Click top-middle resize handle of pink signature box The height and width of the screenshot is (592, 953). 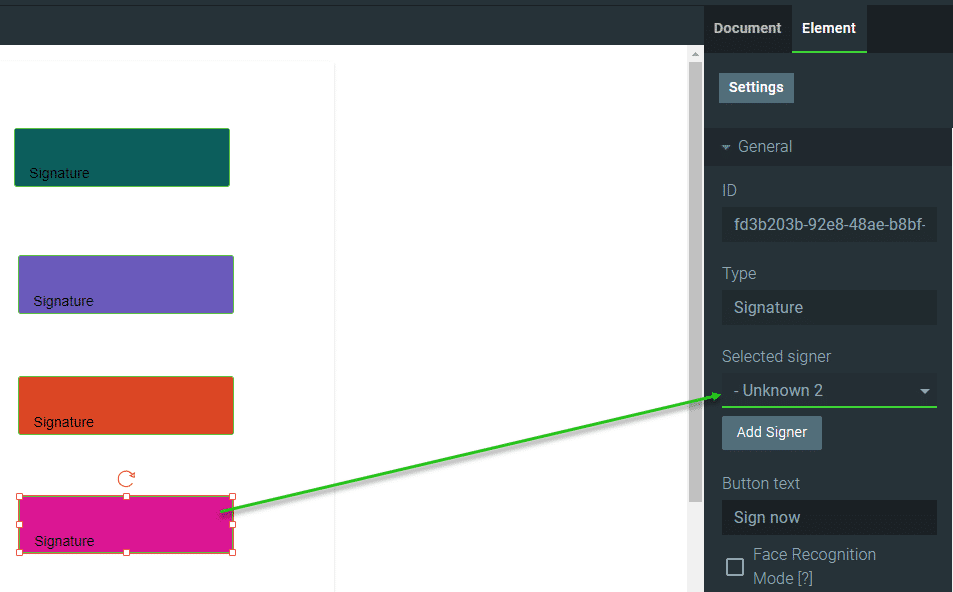coord(126,497)
